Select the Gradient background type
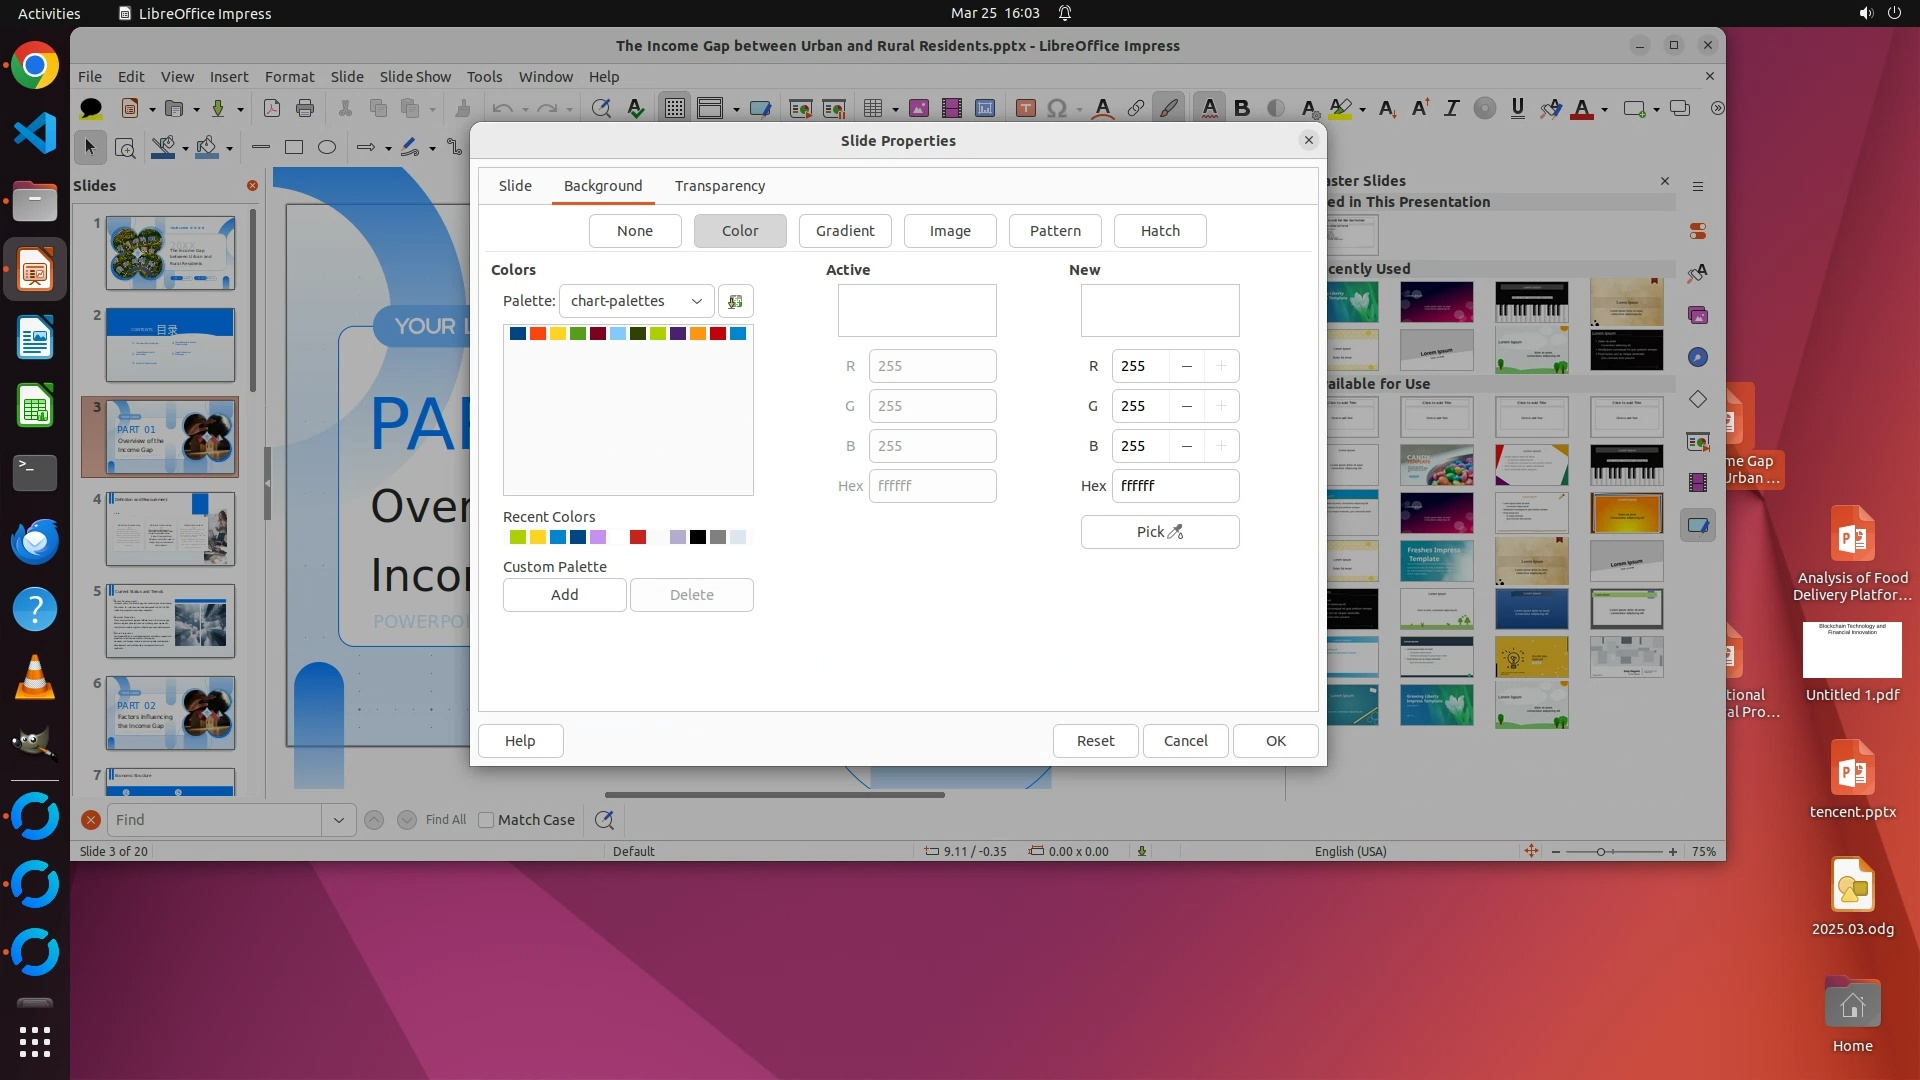 844,231
